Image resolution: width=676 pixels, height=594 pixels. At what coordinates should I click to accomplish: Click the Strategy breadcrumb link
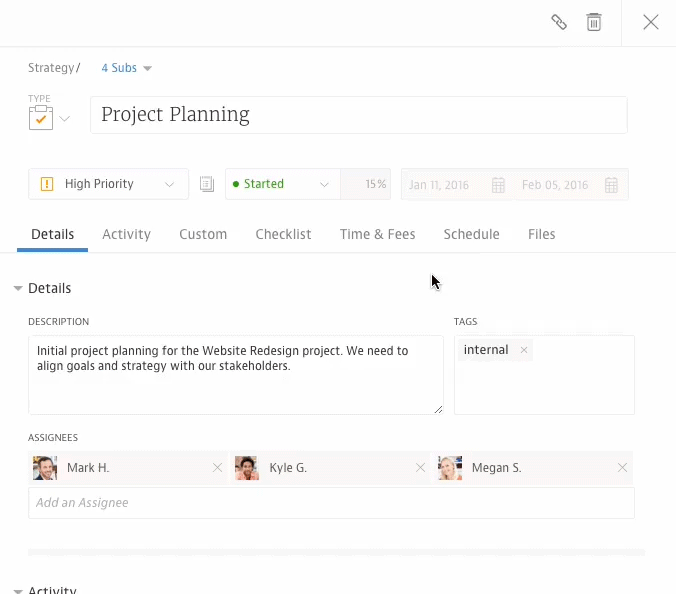click(51, 68)
